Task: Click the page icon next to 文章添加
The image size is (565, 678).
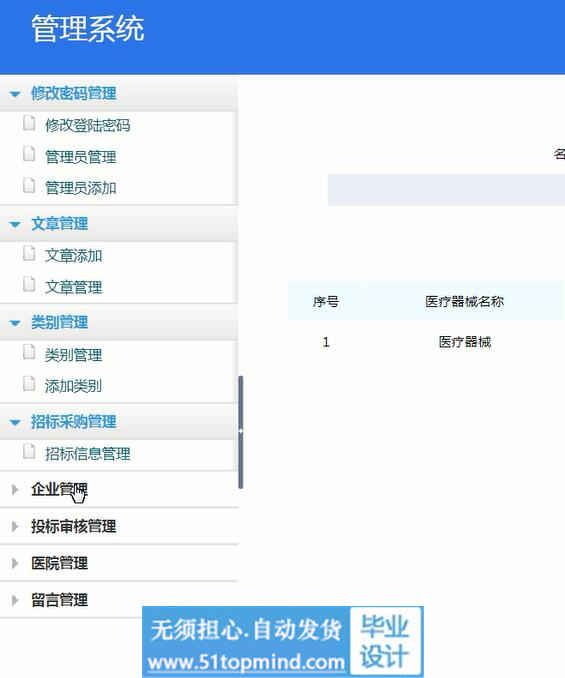Action: coord(29,253)
